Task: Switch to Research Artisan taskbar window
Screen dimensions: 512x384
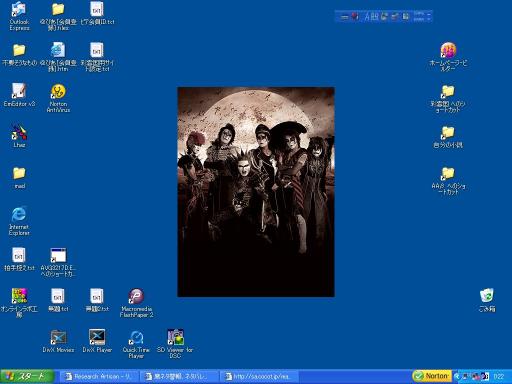Action: pos(99,377)
